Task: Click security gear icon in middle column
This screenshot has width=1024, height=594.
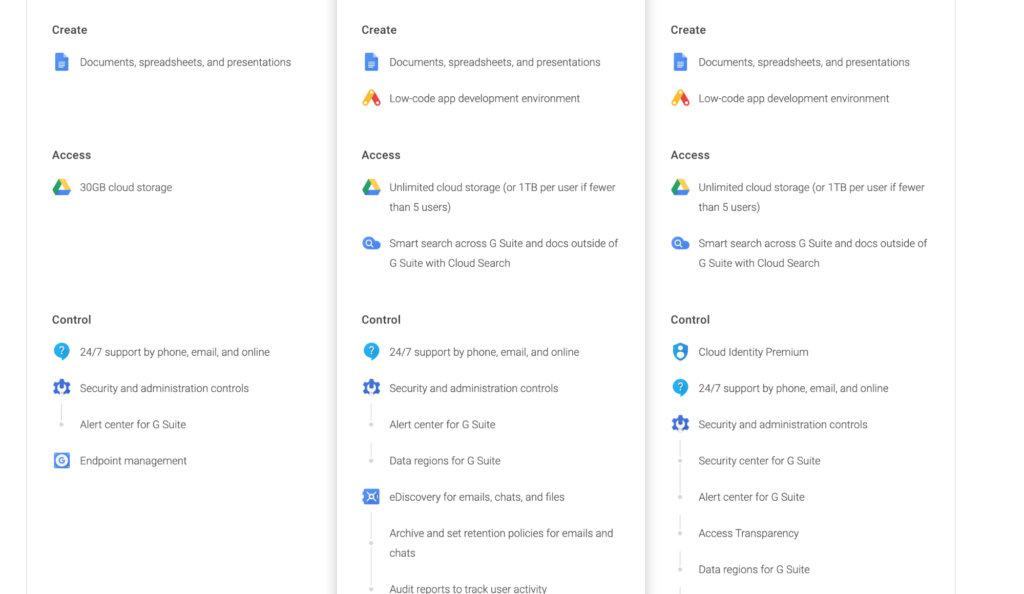Action: [x=371, y=388]
